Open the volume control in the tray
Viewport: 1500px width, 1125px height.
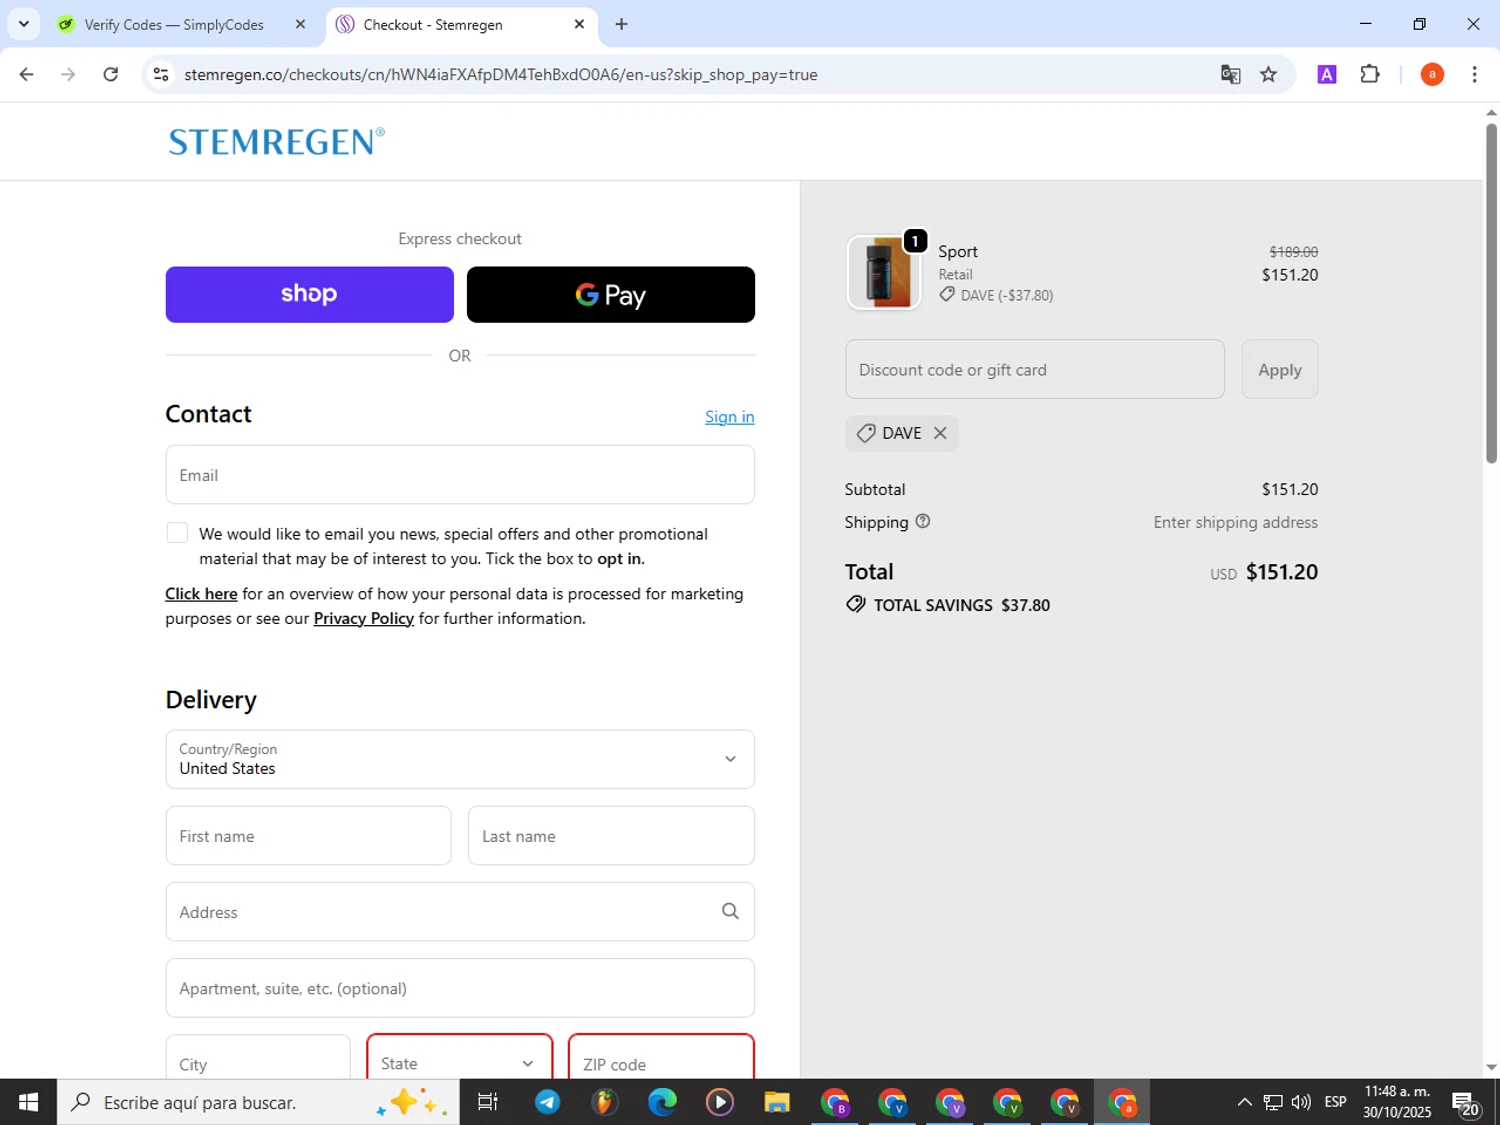tap(1301, 1102)
